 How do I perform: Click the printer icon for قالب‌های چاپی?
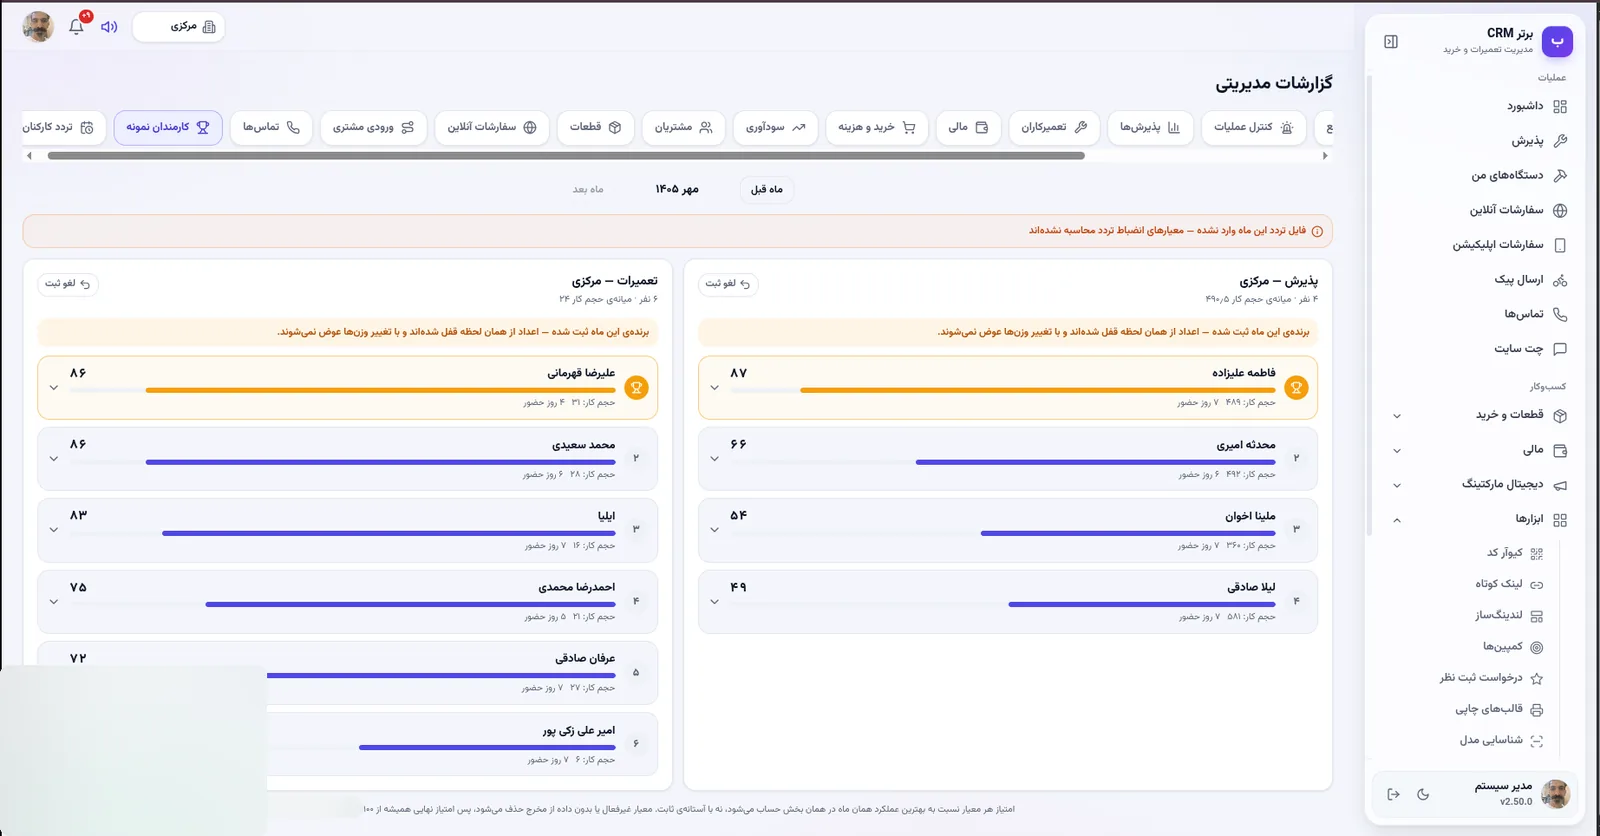(1537, 710)
